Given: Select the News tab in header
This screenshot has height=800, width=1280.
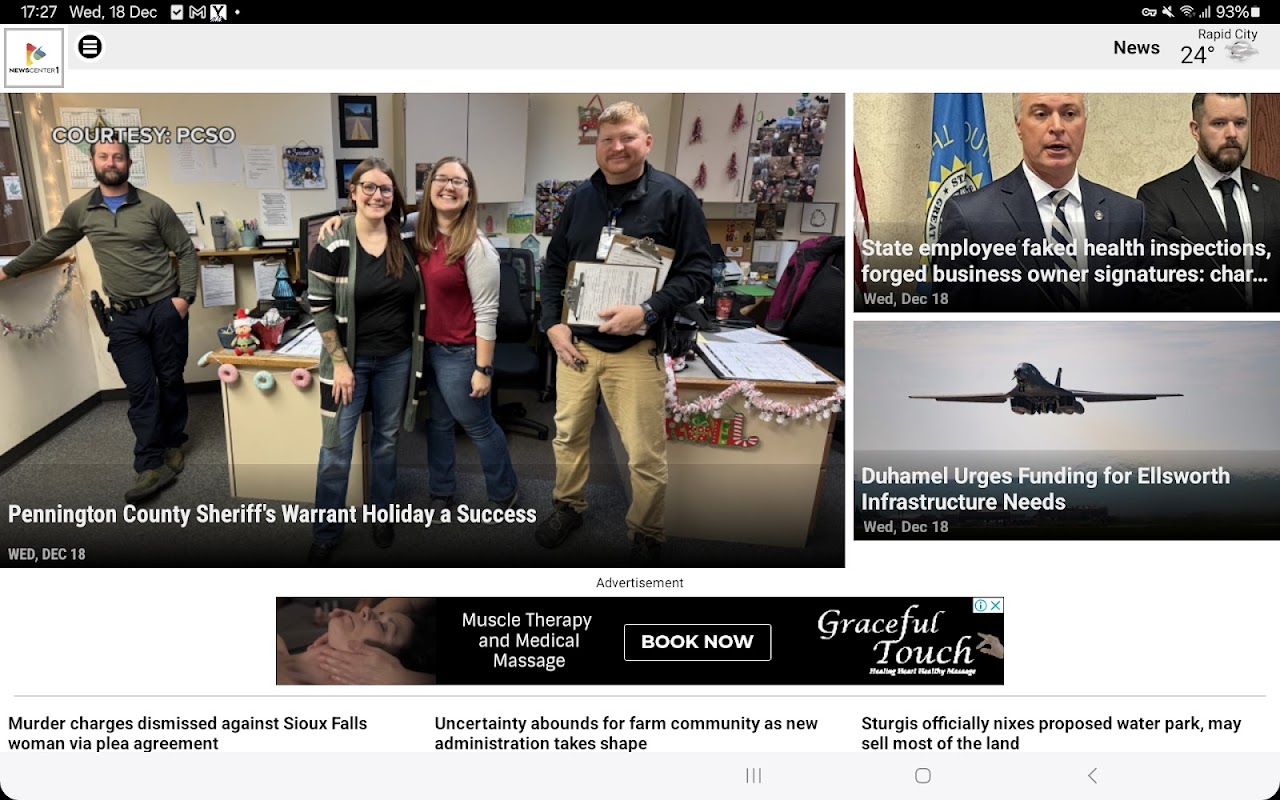Looking at the screenshot, I should pyautogui.click(x=1136, y=47).
